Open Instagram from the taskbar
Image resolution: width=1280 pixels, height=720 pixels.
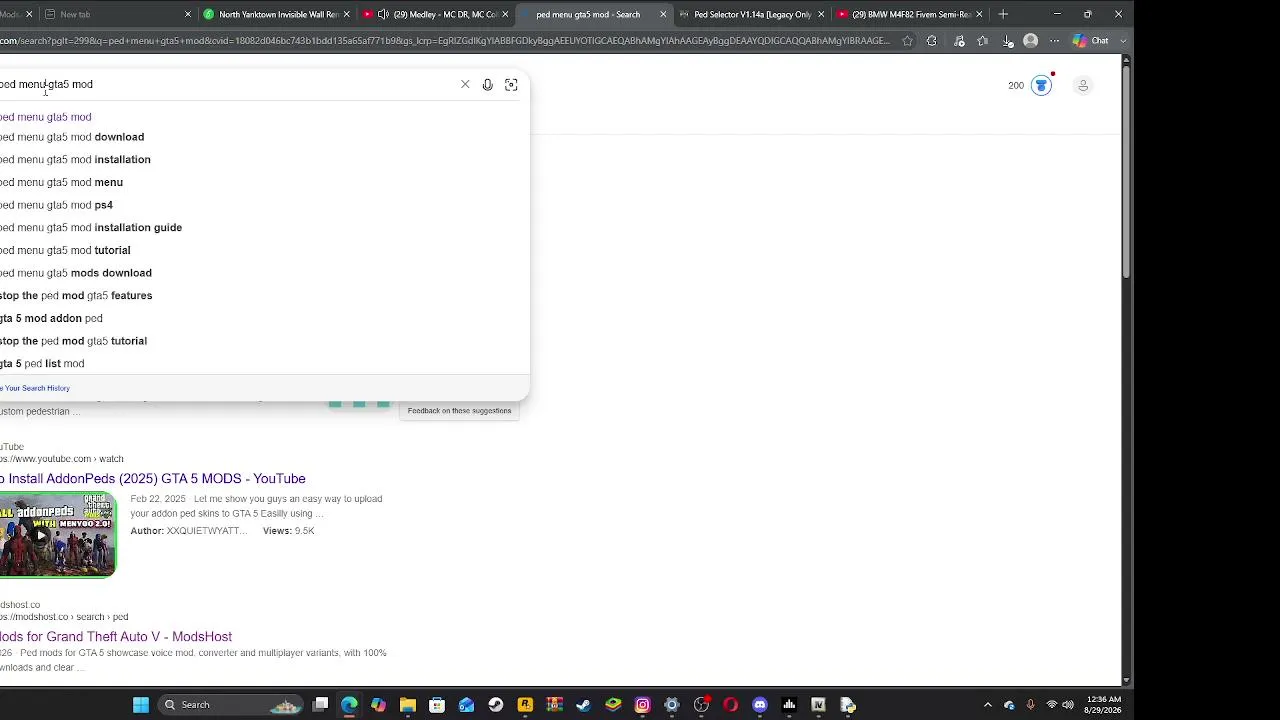pyautogui.click(x=642, y=705)
